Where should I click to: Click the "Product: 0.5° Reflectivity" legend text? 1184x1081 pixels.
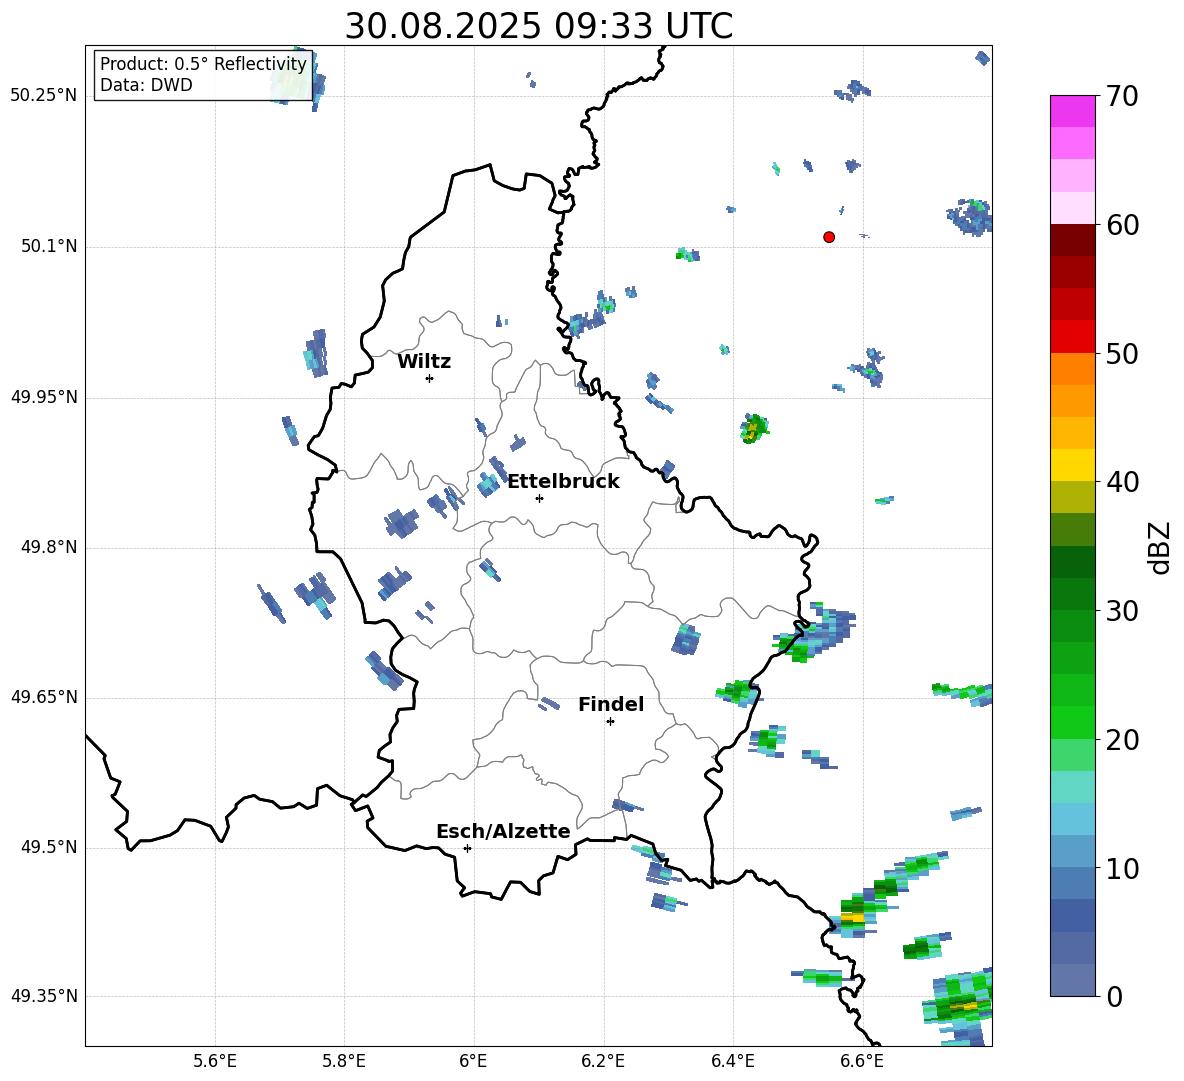coord(203,63)
